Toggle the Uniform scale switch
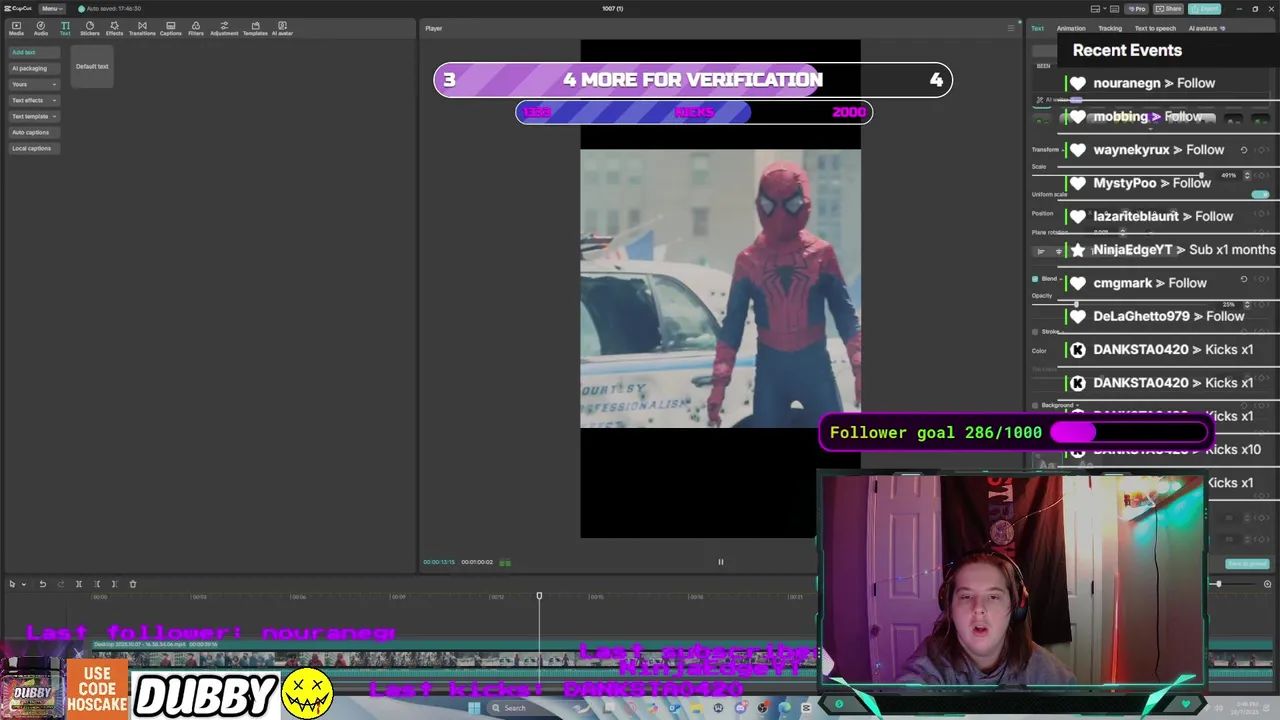The image size is (1280, 720). [1260, 194]
